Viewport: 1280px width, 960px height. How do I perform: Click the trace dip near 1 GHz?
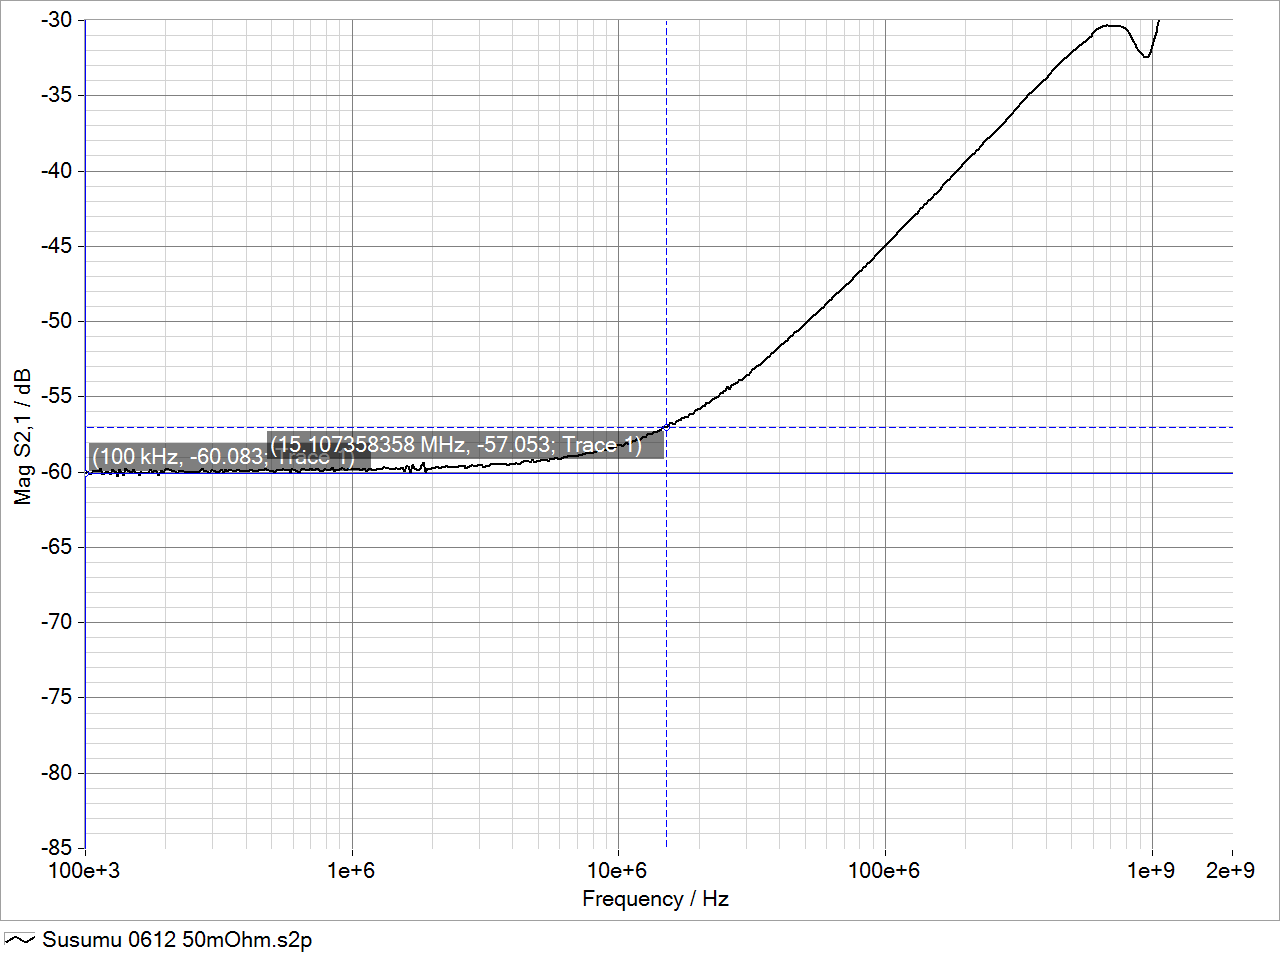(1146, 57)
